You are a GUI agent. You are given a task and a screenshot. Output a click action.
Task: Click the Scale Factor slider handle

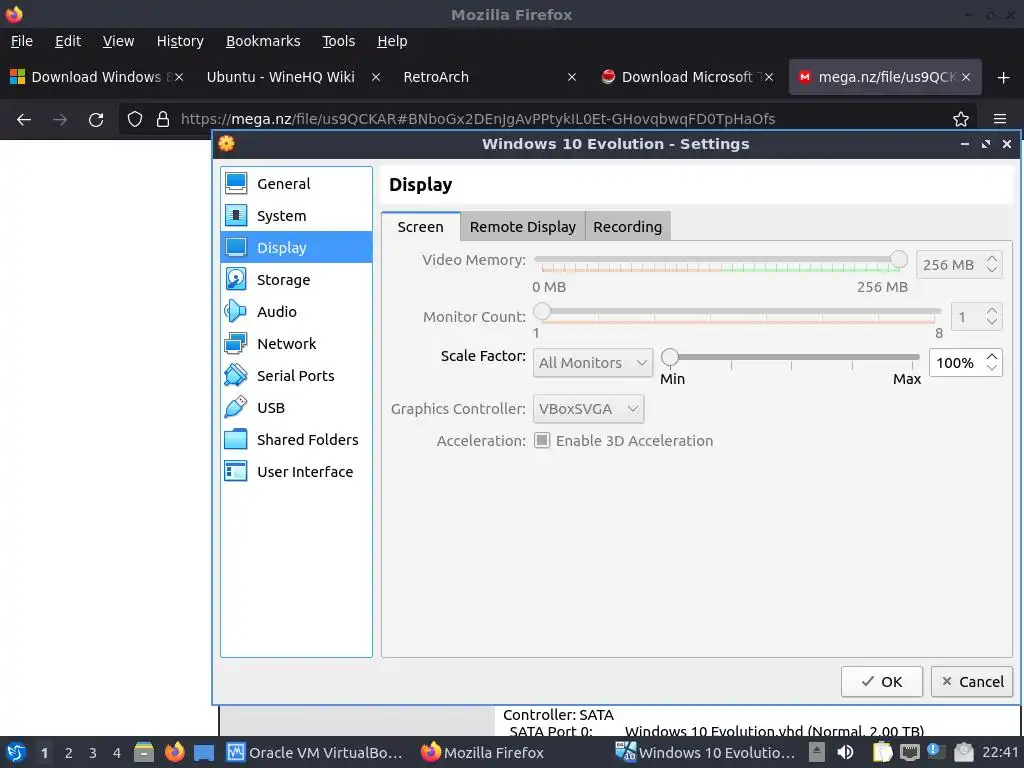point(669,357)
